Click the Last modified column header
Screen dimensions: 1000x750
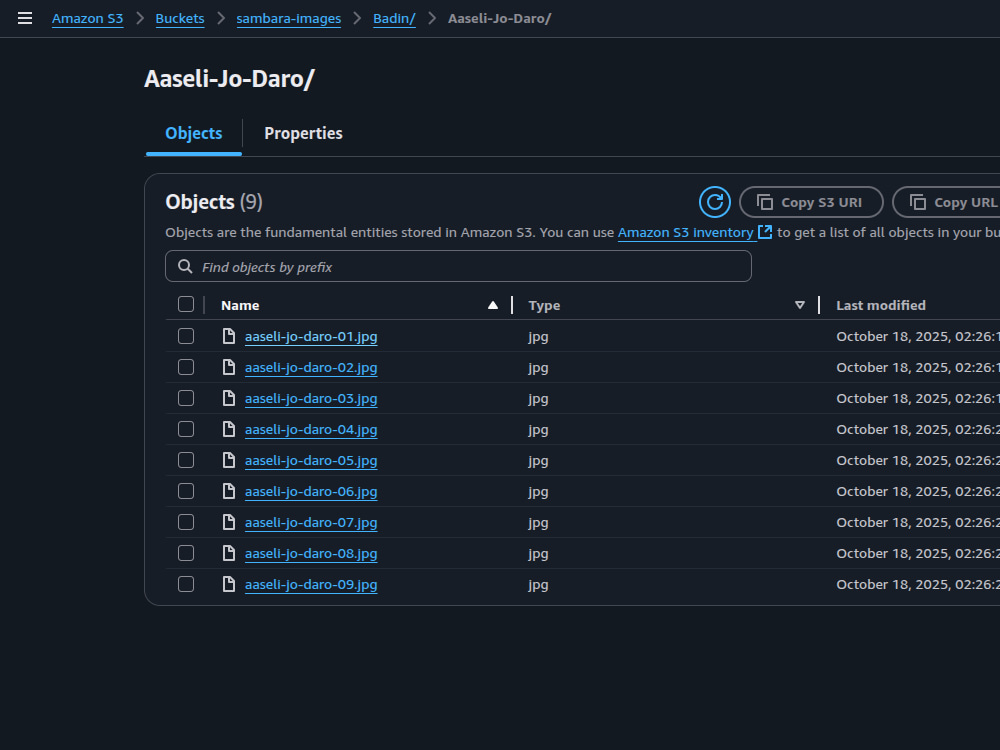pos(880,305)
